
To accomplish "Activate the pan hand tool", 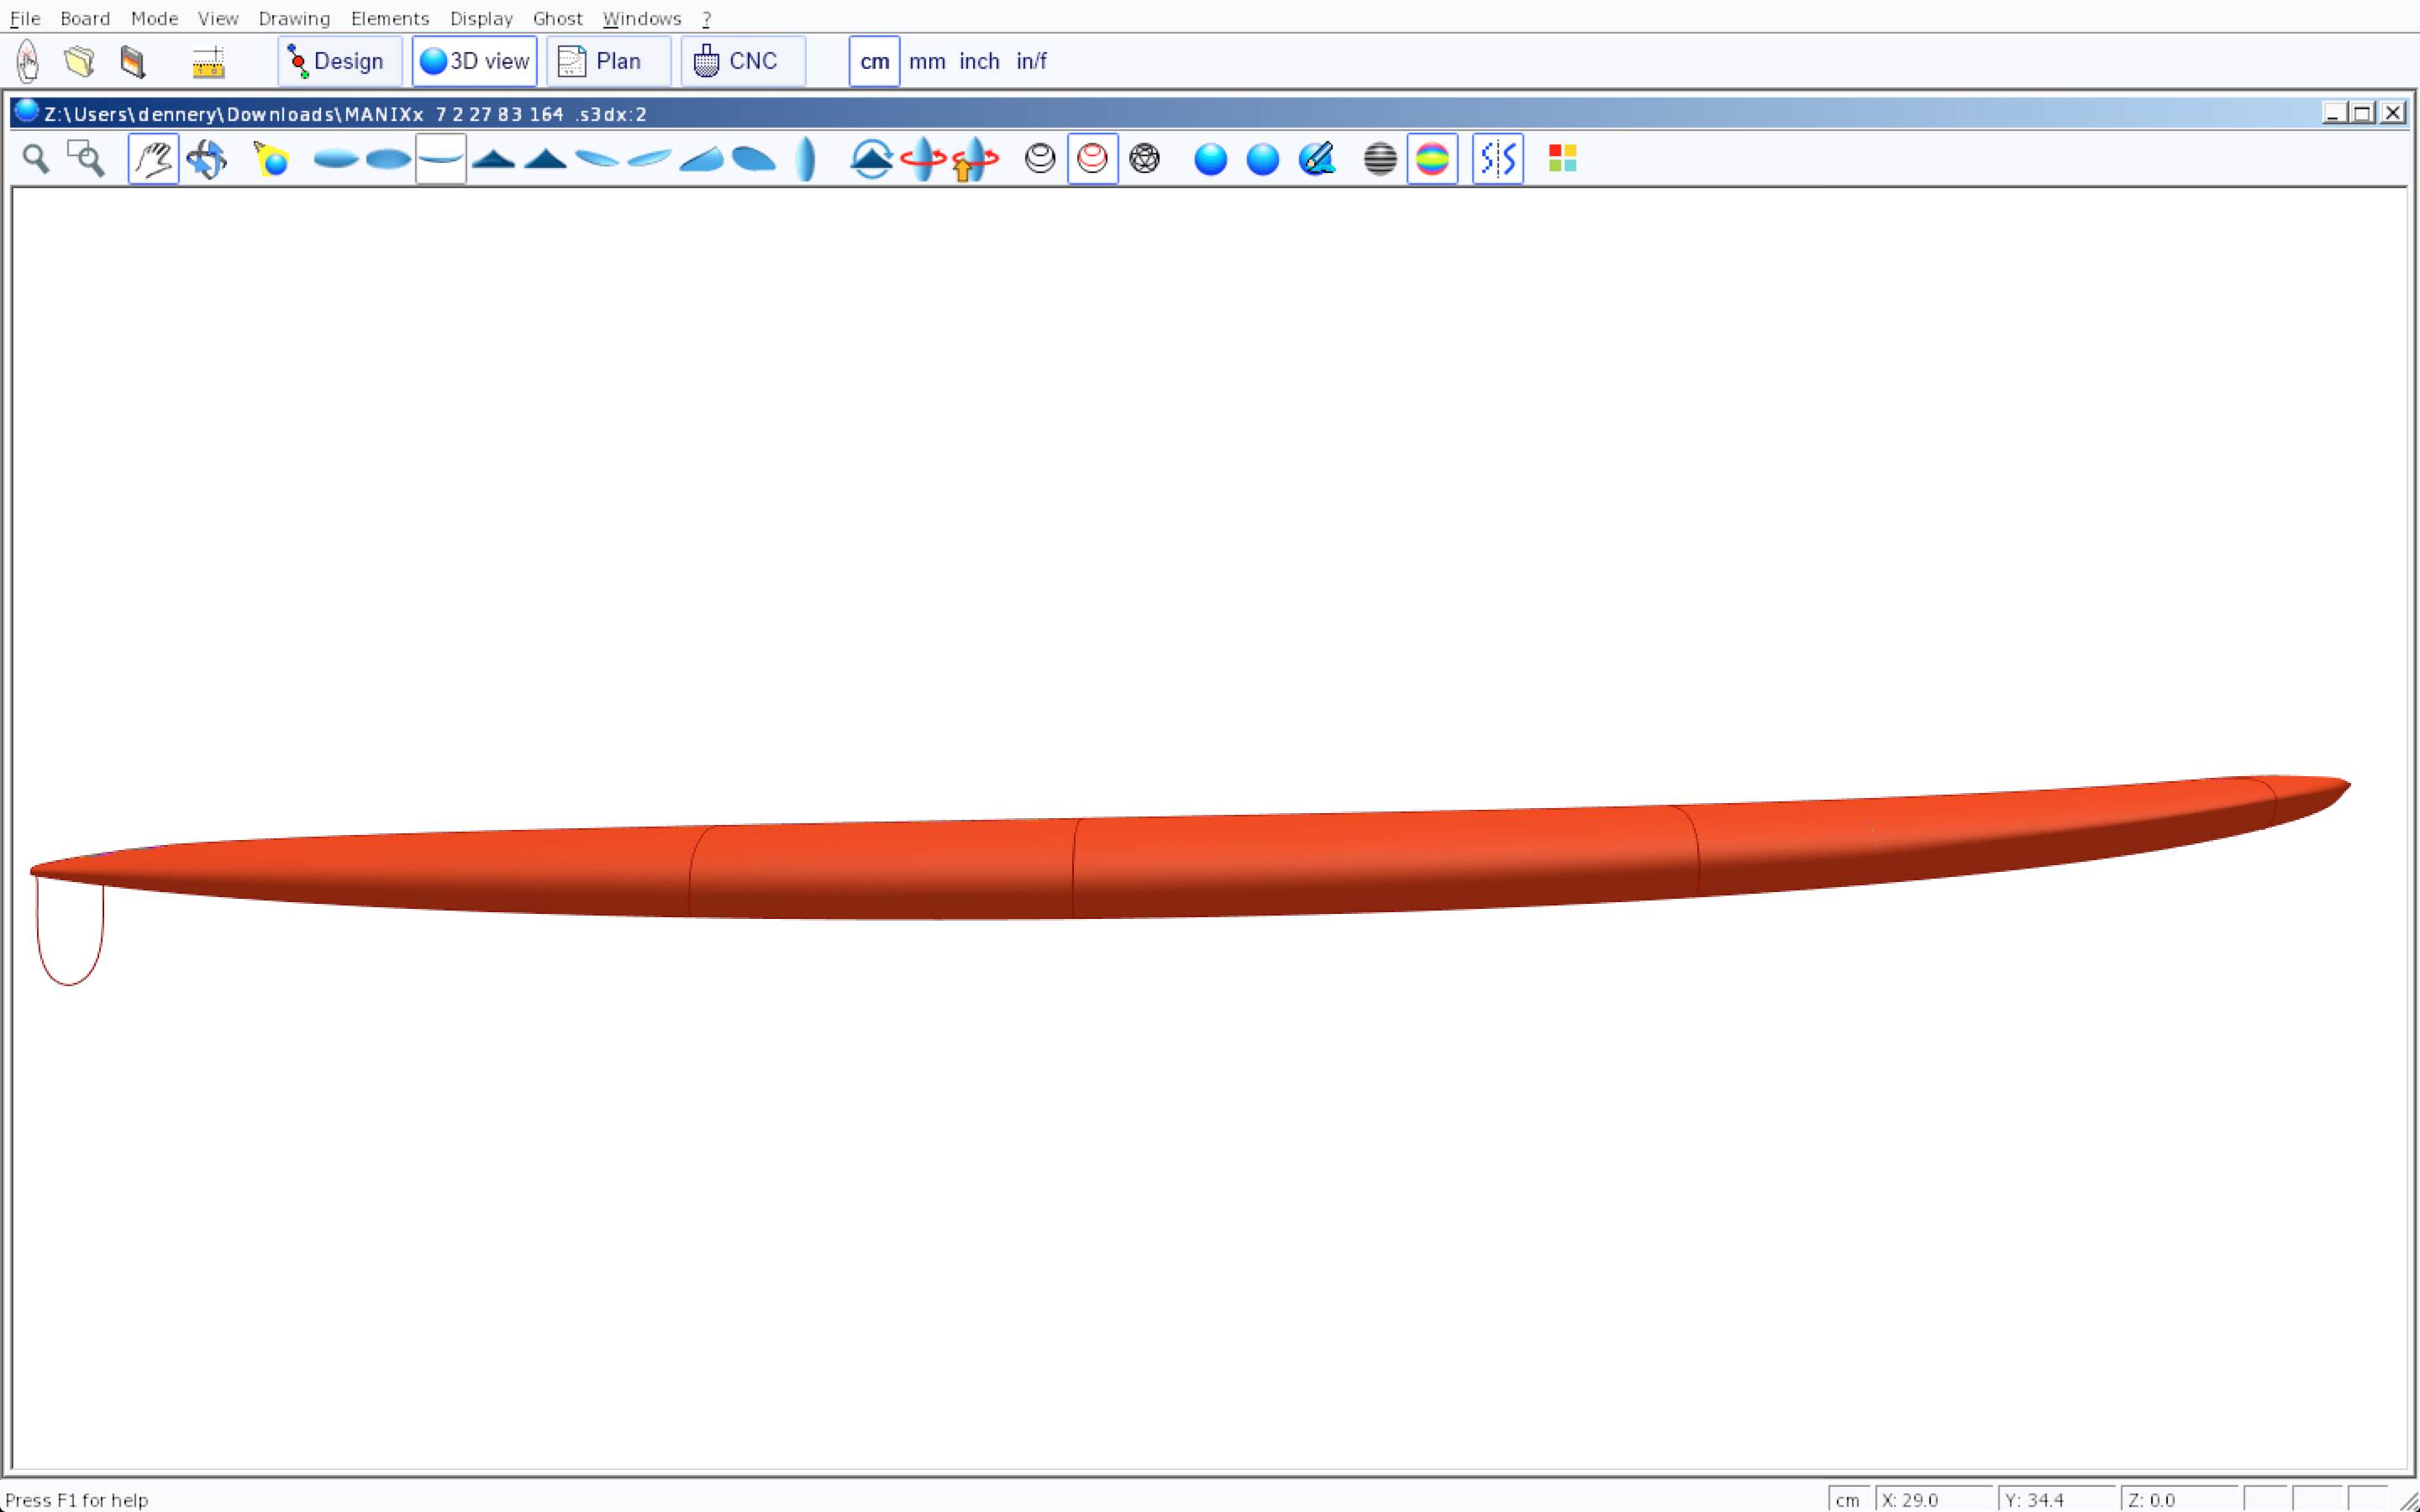I will tap(153, 159).
